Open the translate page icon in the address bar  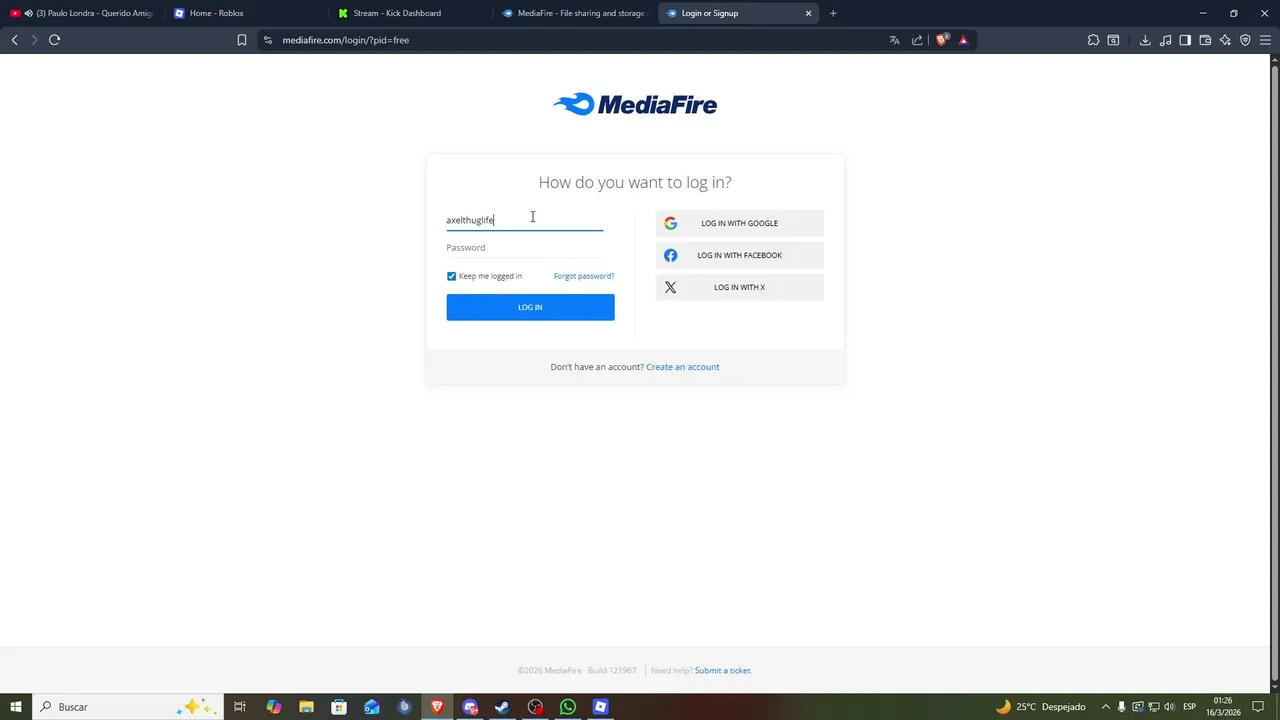894,40
